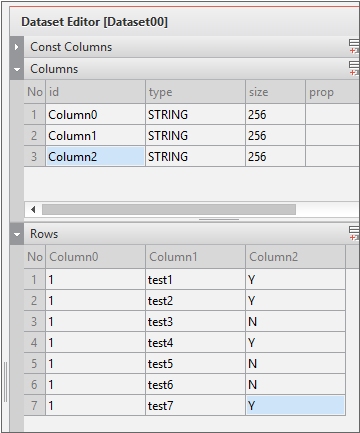The image size is (360, 433).
Task: Collapse the Rows section
Action: pyautogui.click(x=17, y=234)
